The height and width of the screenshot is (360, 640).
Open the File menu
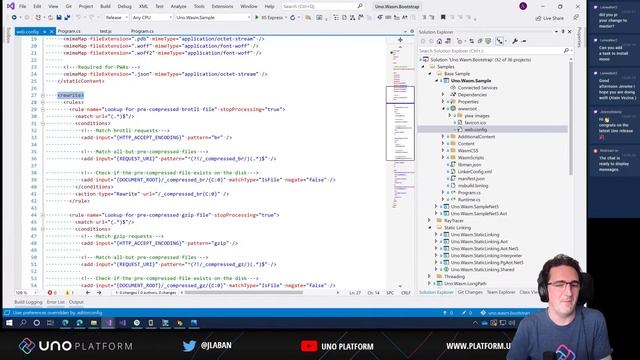22,7
